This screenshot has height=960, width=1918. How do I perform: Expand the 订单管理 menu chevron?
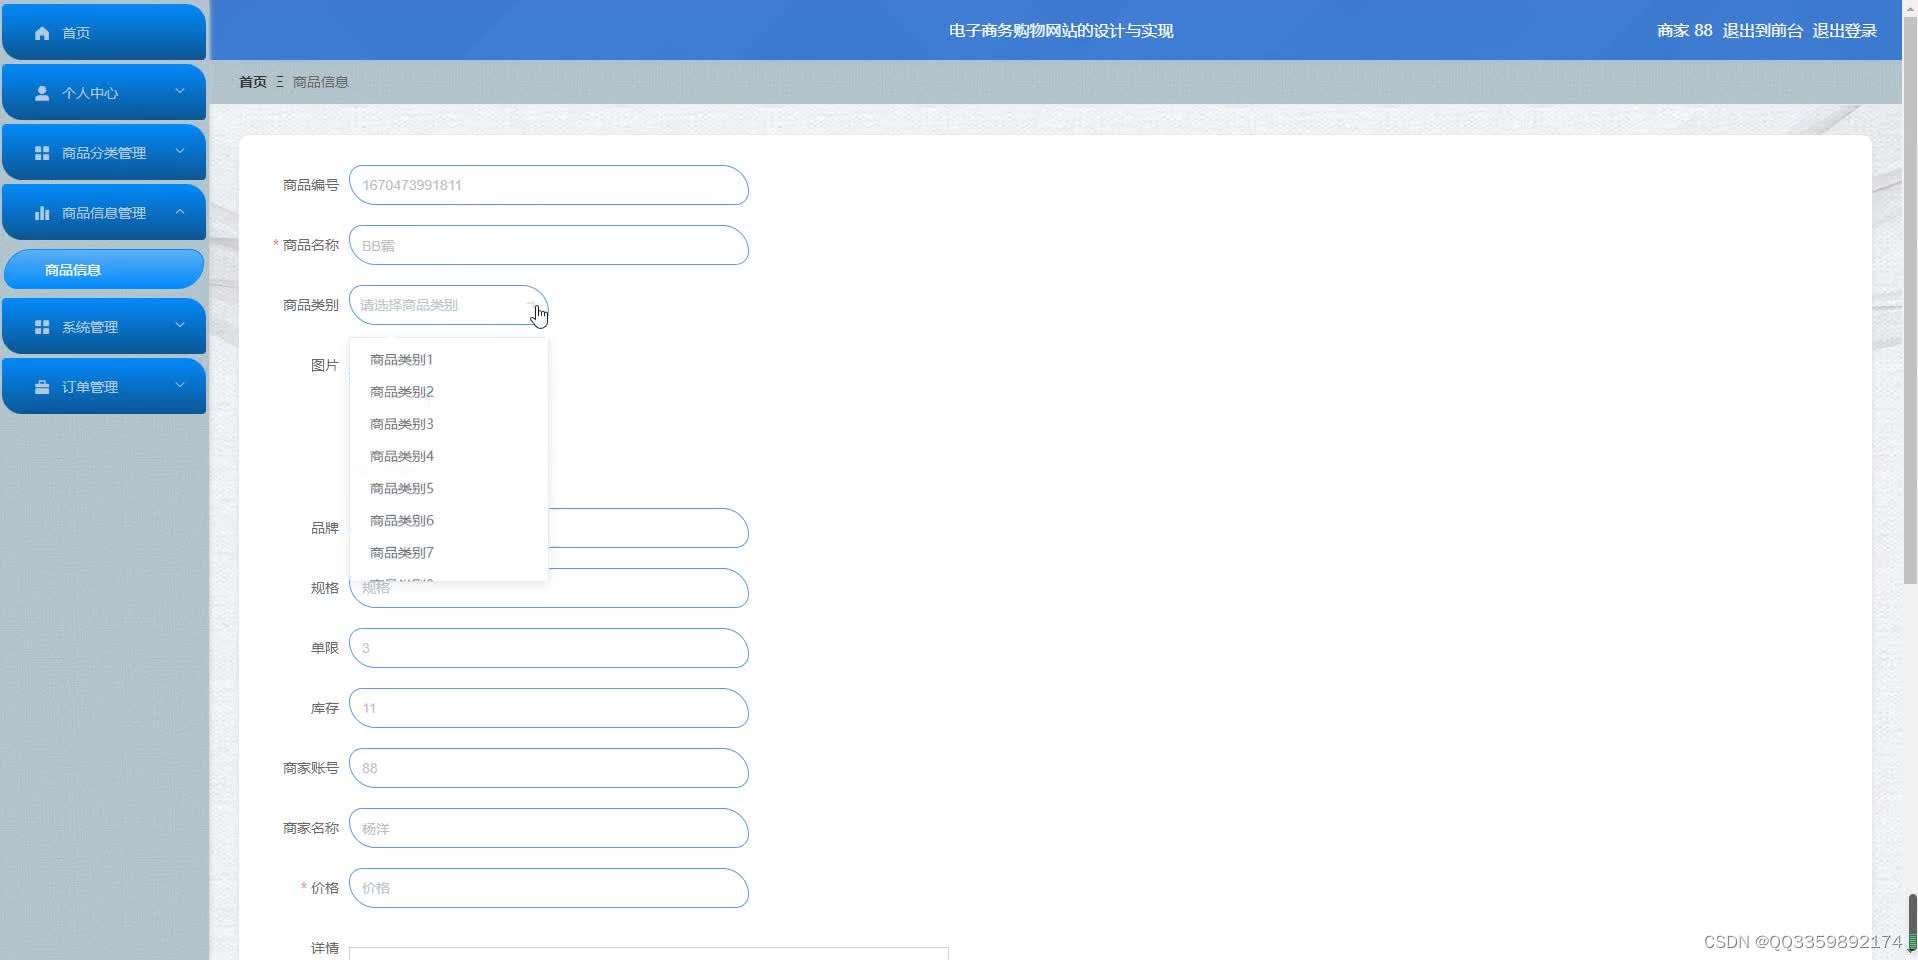(x=180, y=386)
